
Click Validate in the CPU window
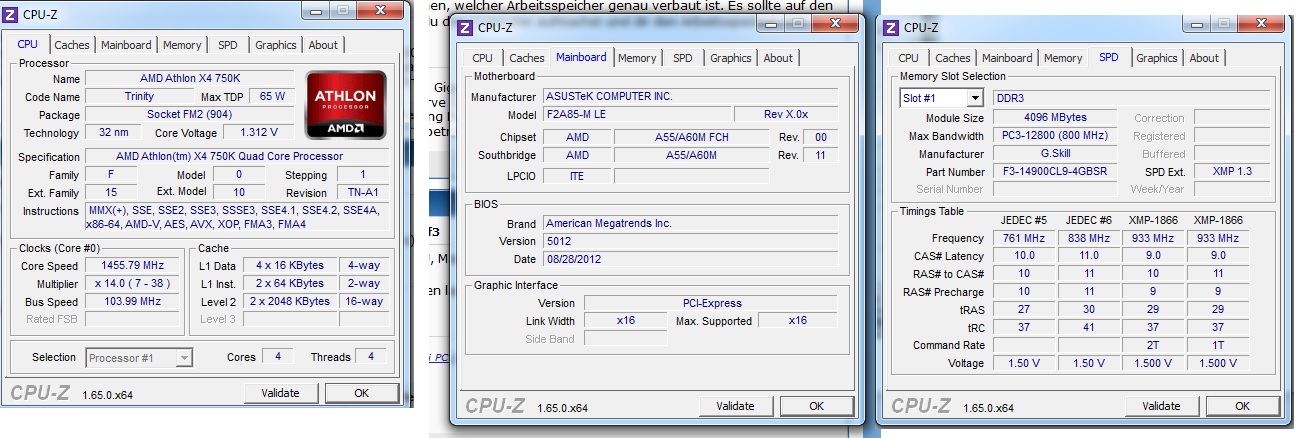tap(281, 393)
